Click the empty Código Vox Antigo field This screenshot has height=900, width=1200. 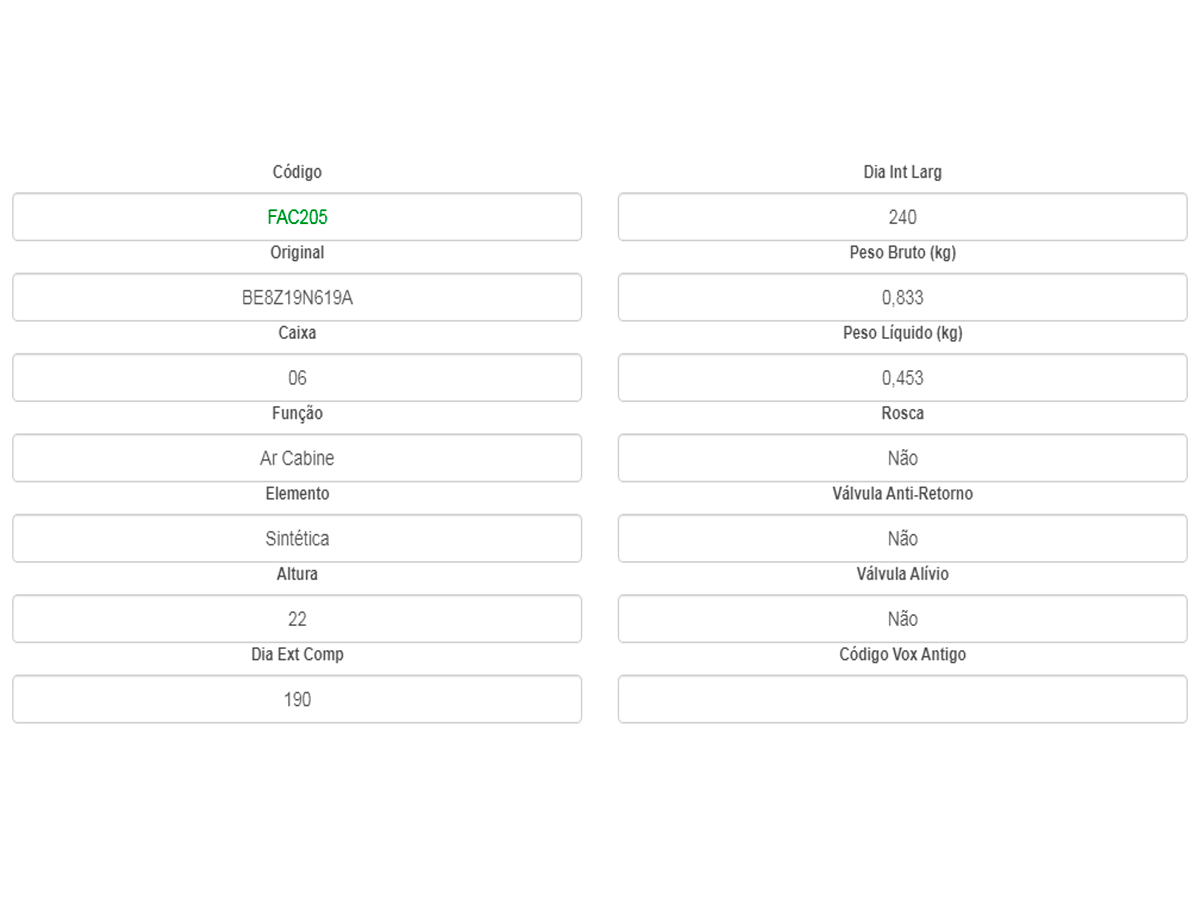pos(902,699)
